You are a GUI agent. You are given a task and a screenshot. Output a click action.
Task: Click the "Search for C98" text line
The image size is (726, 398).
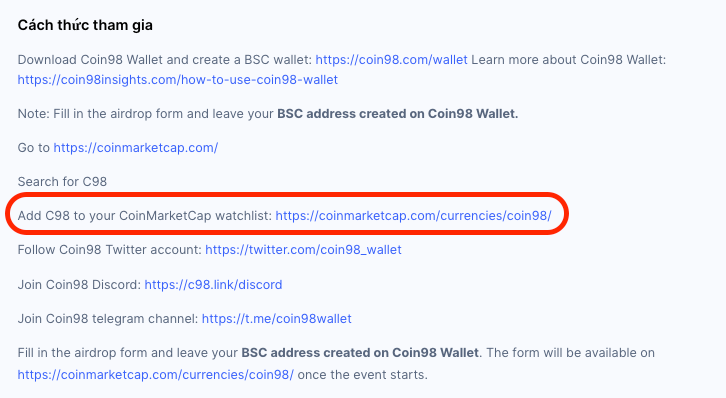[x=62, y=181]
